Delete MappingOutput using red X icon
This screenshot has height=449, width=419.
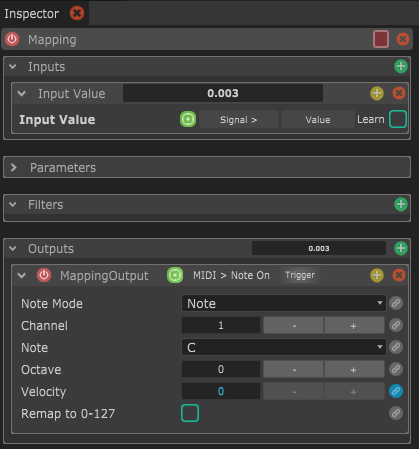(x=399, y=275)
